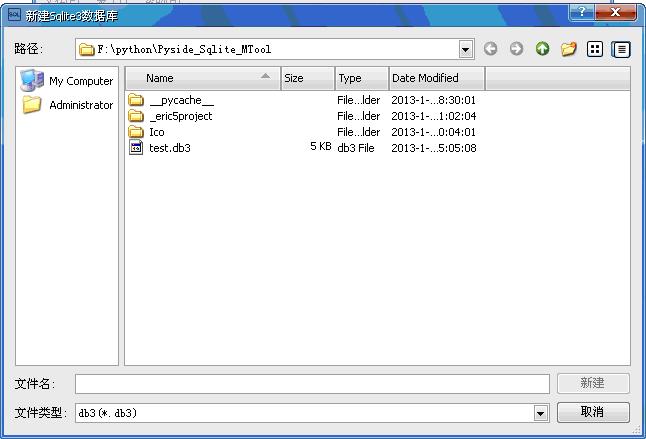Click date 2013-1-...1:02:04 cell
The width and height of the screenshot is (646, 439).
tap(433, 116)
